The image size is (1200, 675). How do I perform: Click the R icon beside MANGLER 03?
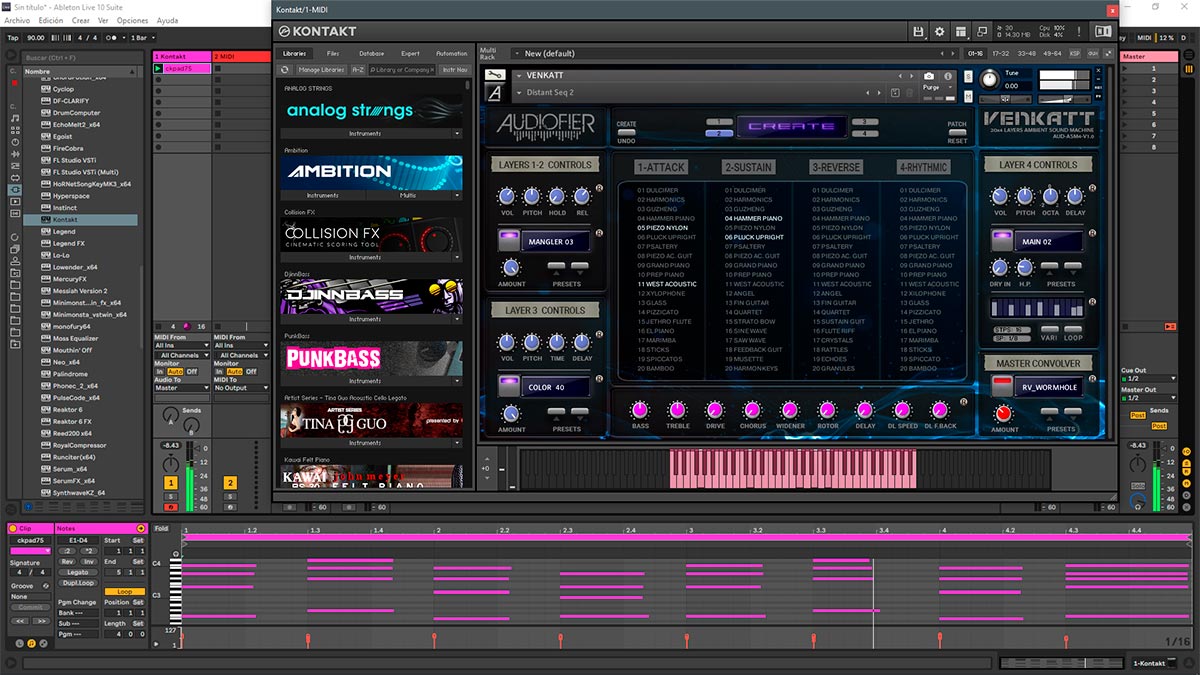coord(599,232)
